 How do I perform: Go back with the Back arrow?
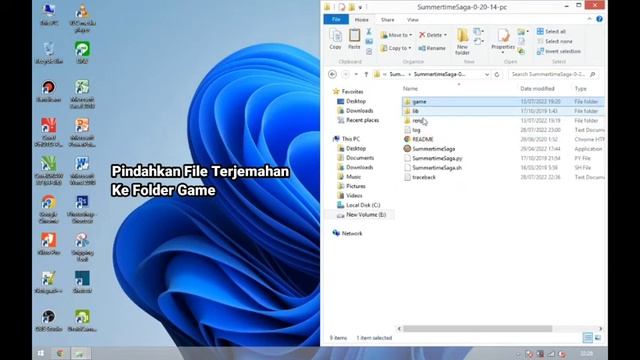click(x=332, y=74)
